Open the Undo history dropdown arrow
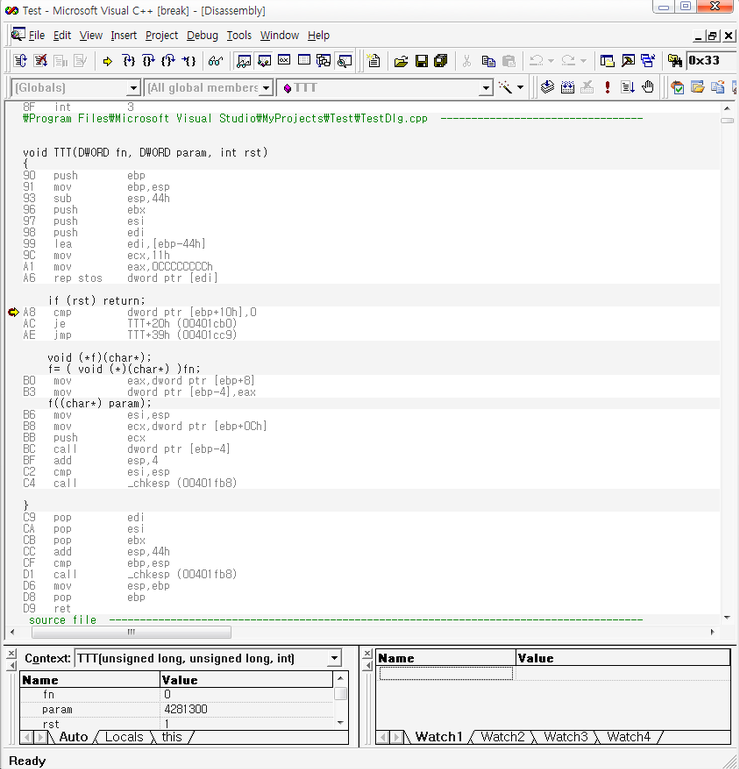Viewport: 739px width, 769px height. (x=551, y=61)
